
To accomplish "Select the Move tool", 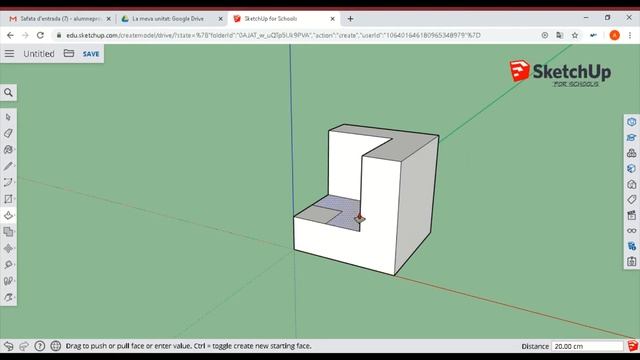I will coord(8,248).
